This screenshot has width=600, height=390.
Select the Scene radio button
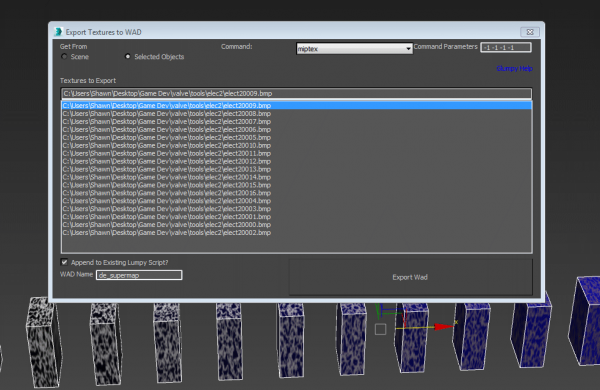click(64, 57)
